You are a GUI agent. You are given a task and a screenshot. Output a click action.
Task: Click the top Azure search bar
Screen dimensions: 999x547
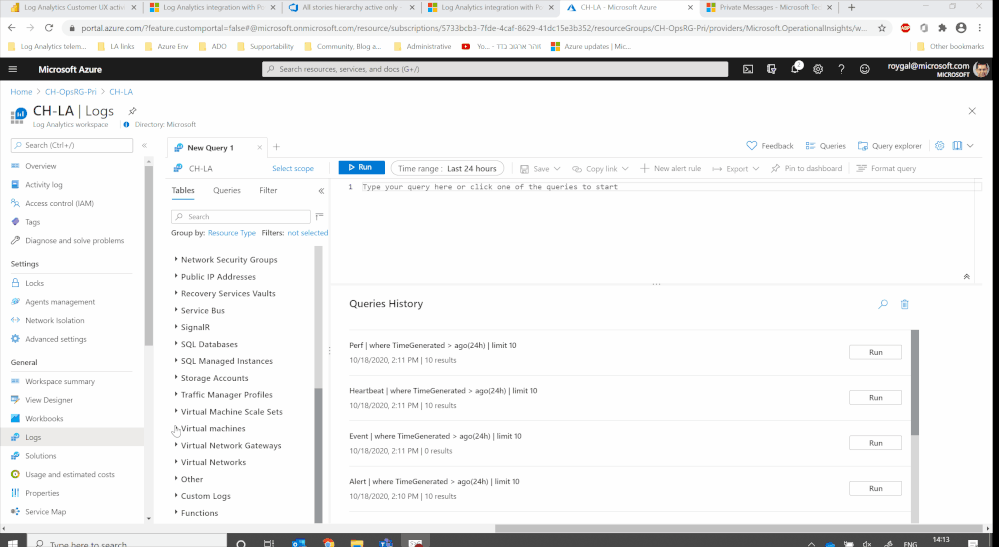point(495,69)
